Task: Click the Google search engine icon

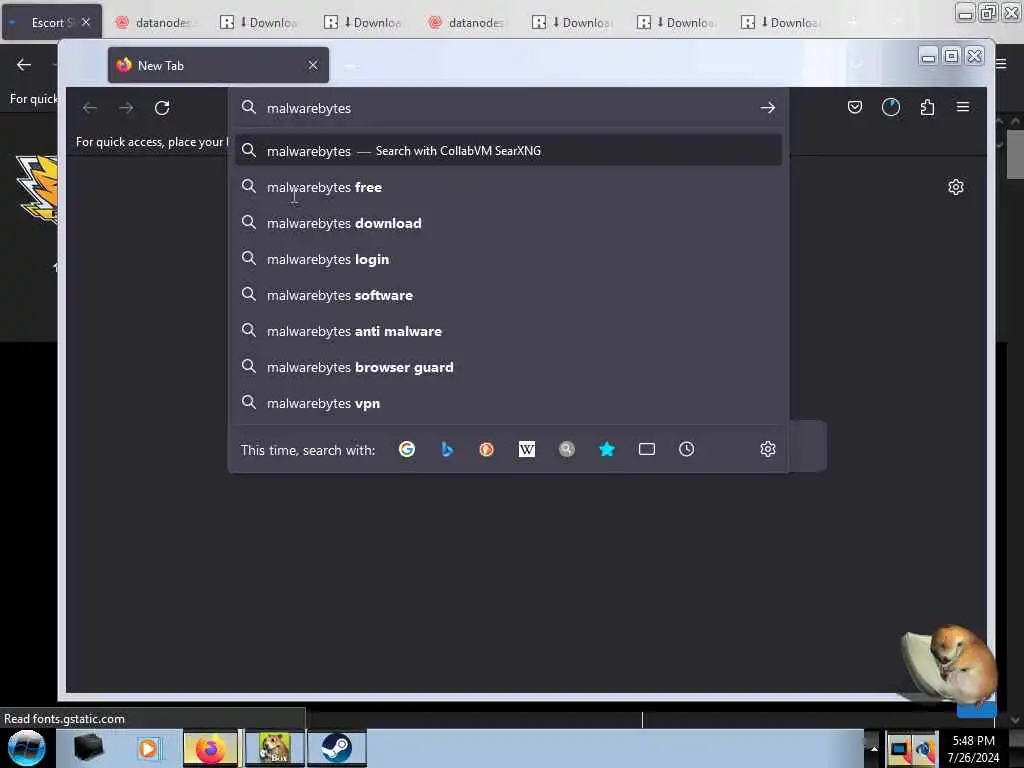Action: point(407,449)
